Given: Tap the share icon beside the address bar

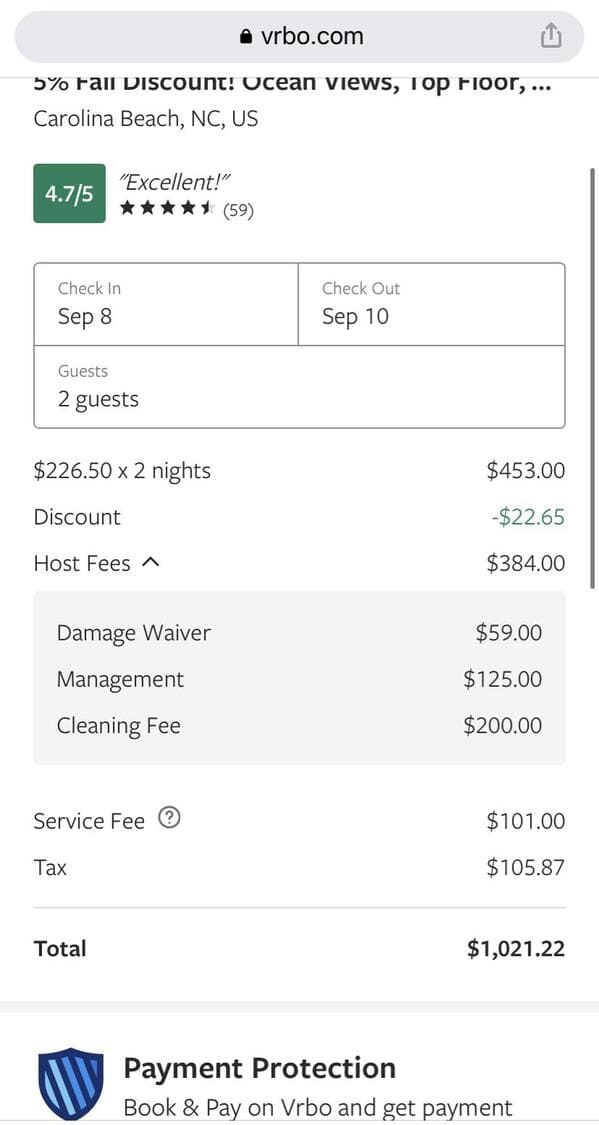Looking at the screenshot, I should click(x=551, y=35).
